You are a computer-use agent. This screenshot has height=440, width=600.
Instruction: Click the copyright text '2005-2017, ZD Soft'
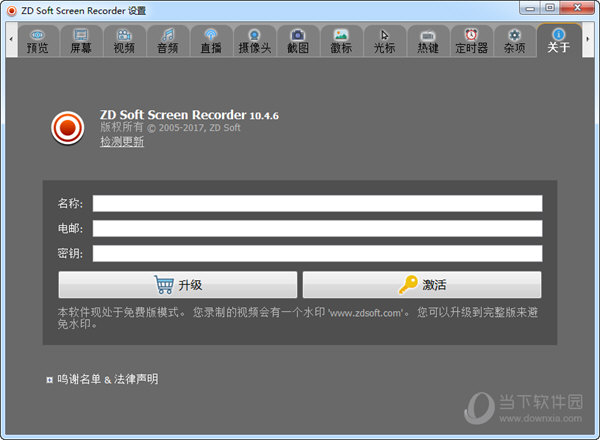[200, 128]
